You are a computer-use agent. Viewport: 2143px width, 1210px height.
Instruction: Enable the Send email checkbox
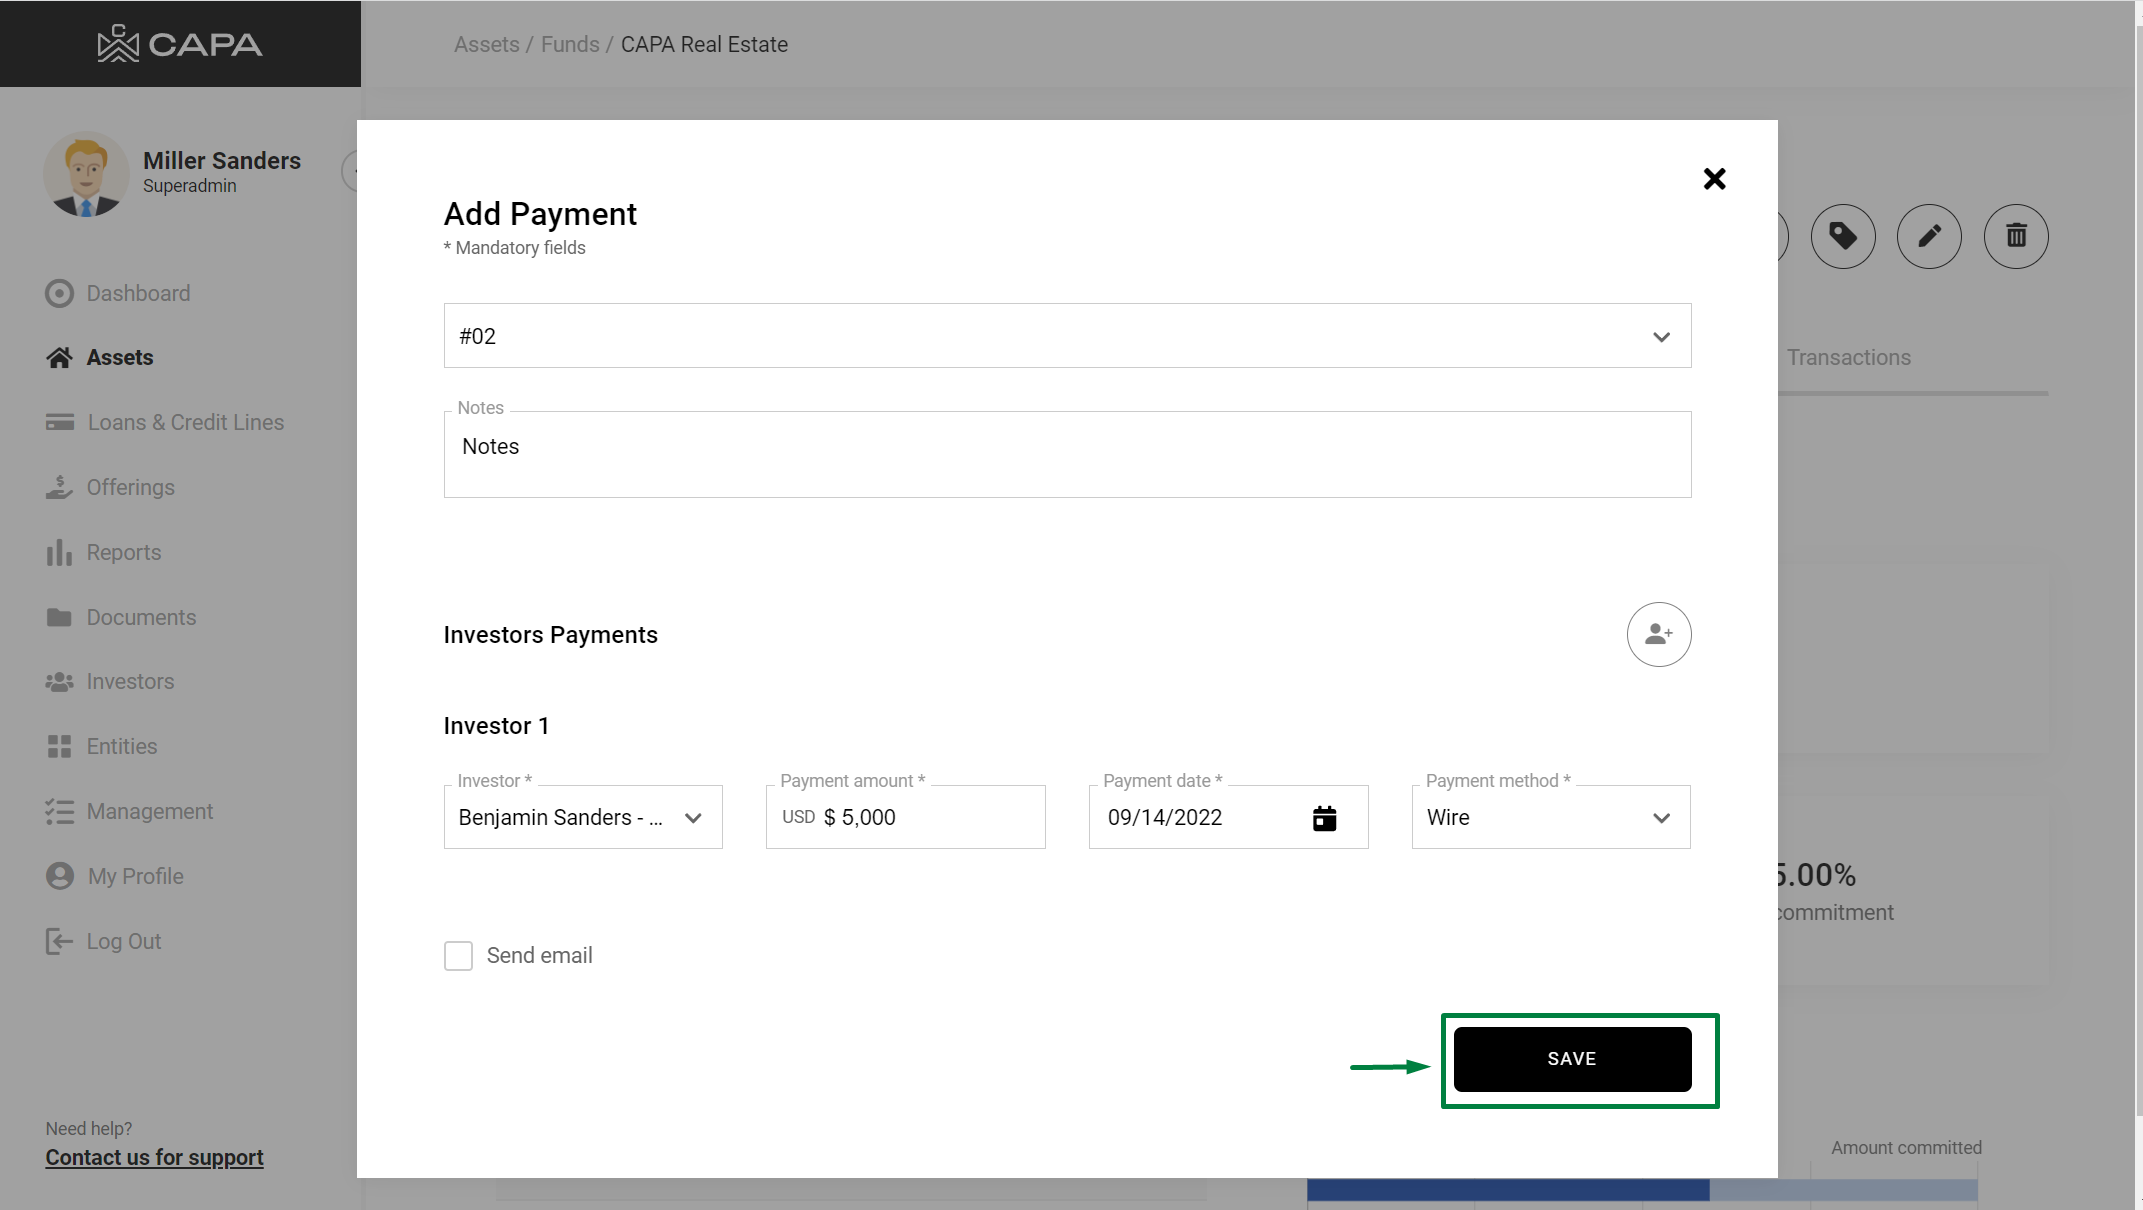click(x=458, y=956)
